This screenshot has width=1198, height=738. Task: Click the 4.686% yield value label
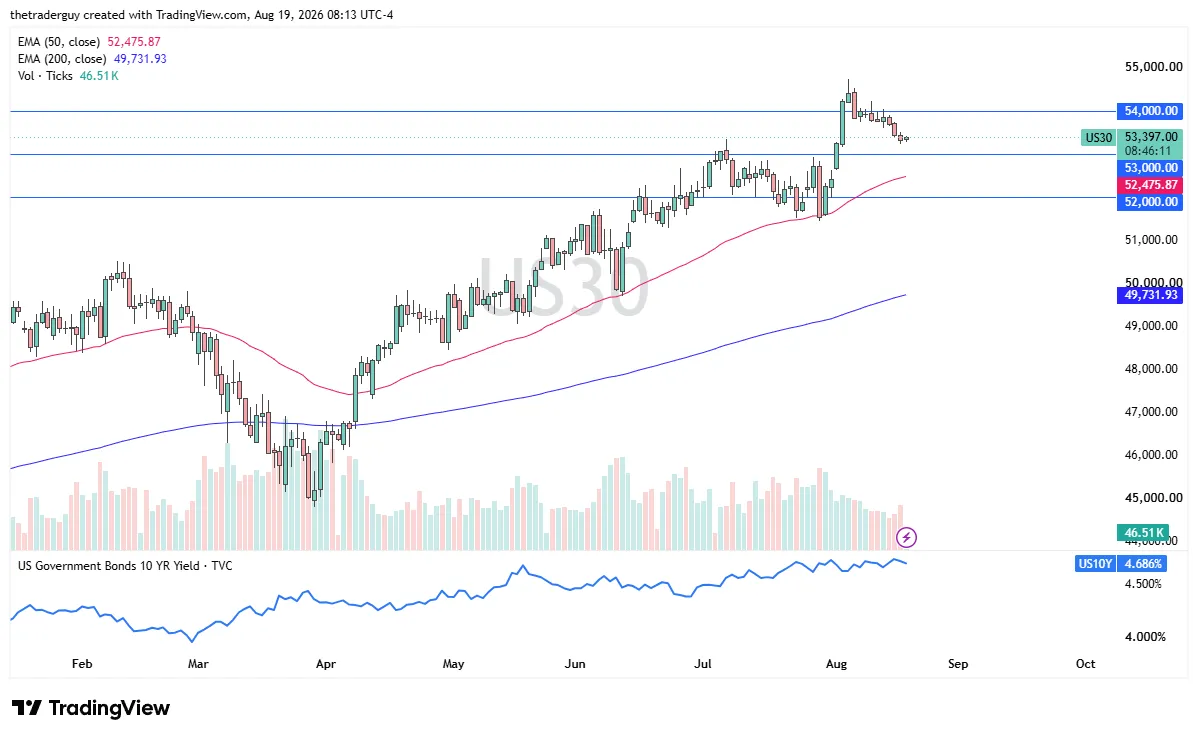[x=1143, y=564]
